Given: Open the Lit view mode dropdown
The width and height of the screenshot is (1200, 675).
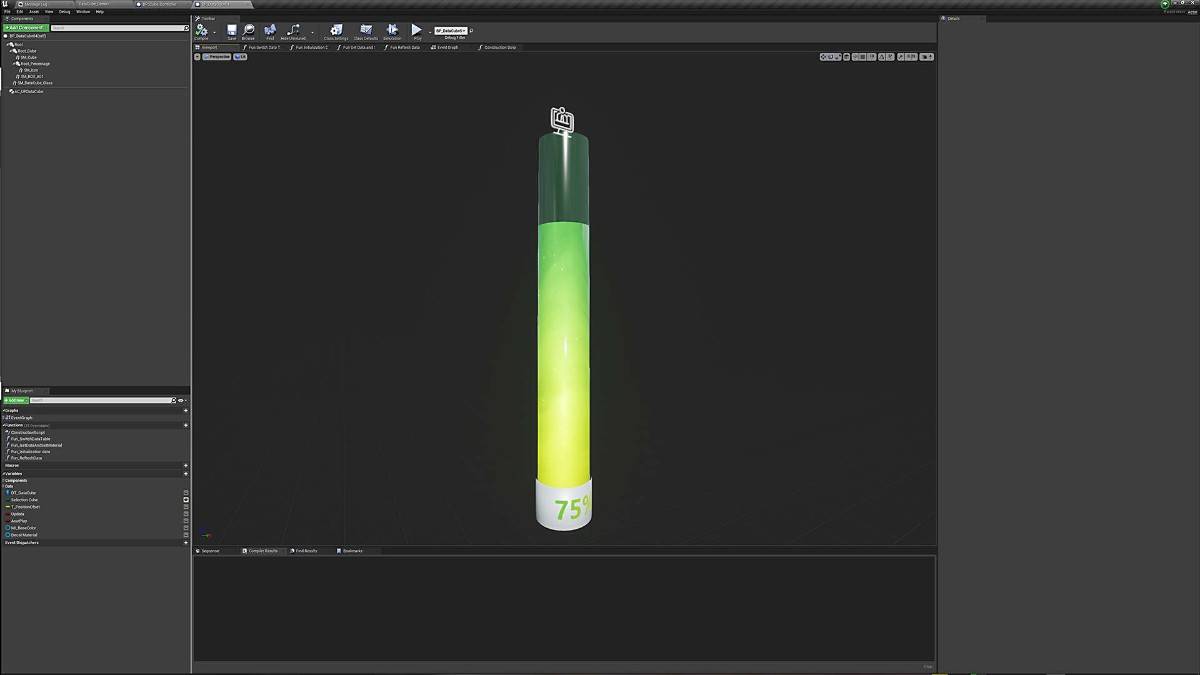Looking at the screenshot, I should pos(240,57).
